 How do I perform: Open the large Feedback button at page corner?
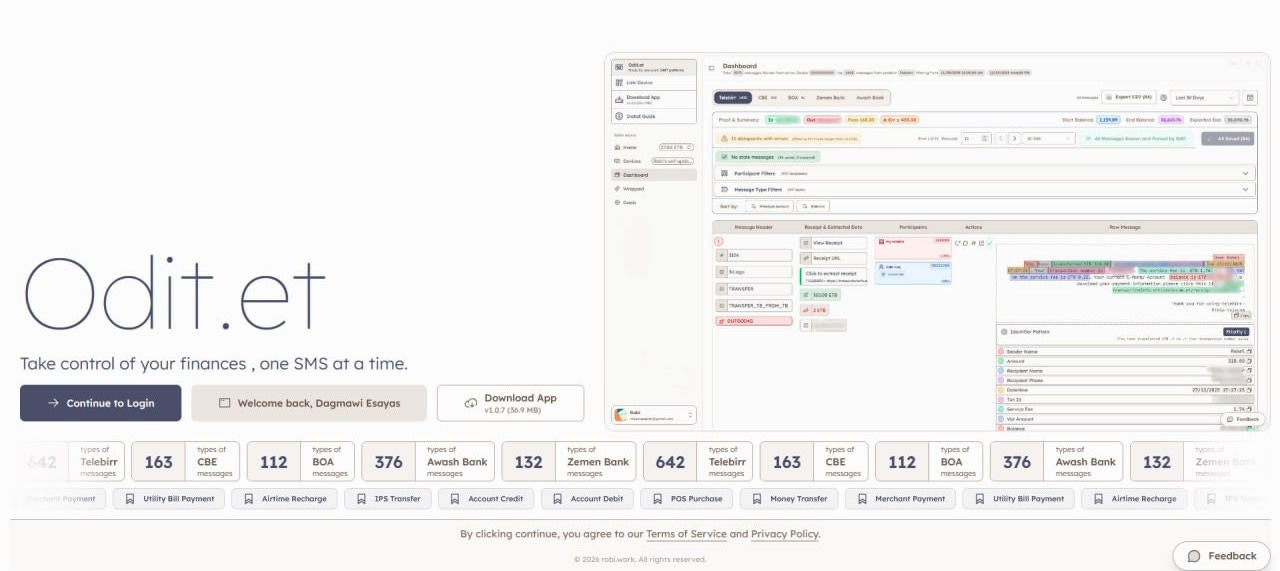[x=1221, y=556]
